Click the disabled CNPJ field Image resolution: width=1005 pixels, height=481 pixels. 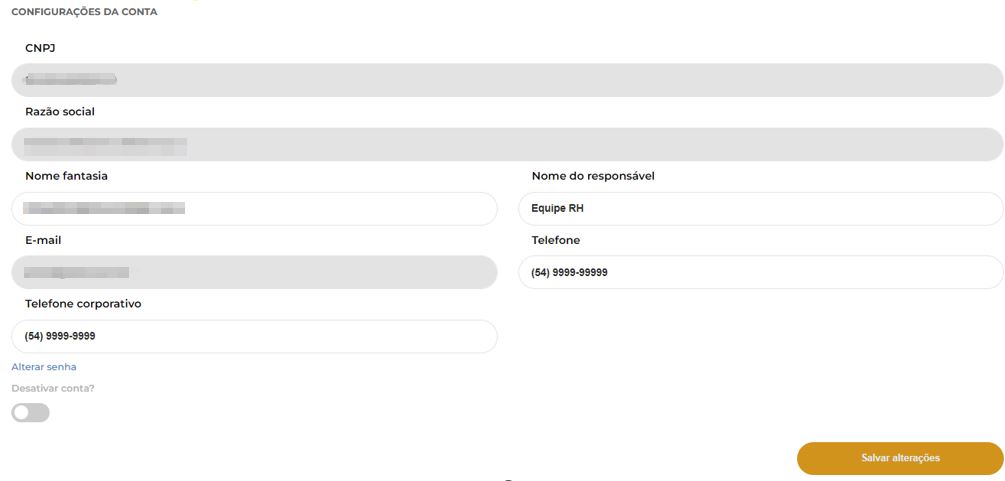507,80
